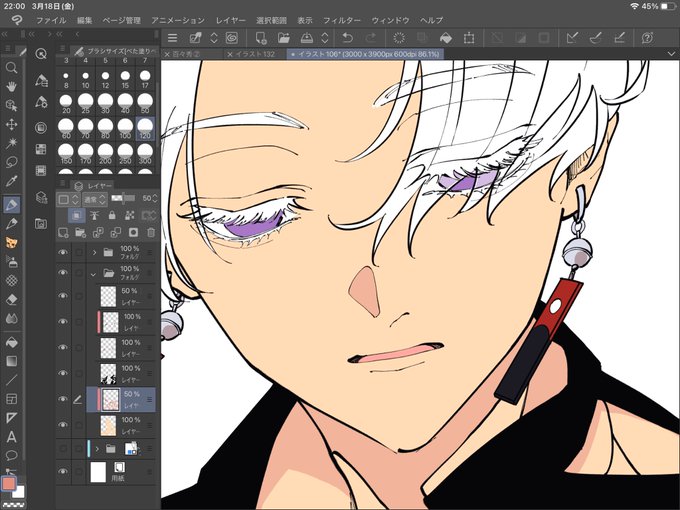Hide the top collapsed folder layer
The width and height of the screenshot is (680, 510).
coord(63,252)
